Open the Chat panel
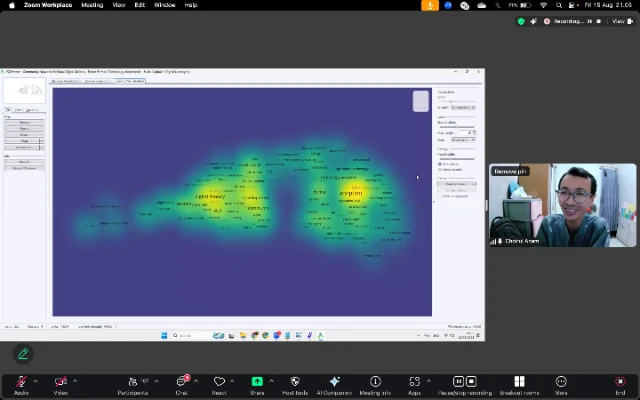Image resolution: width=640 pixels, height=400 pixels. pyautogui.click(x=182, y=382)
